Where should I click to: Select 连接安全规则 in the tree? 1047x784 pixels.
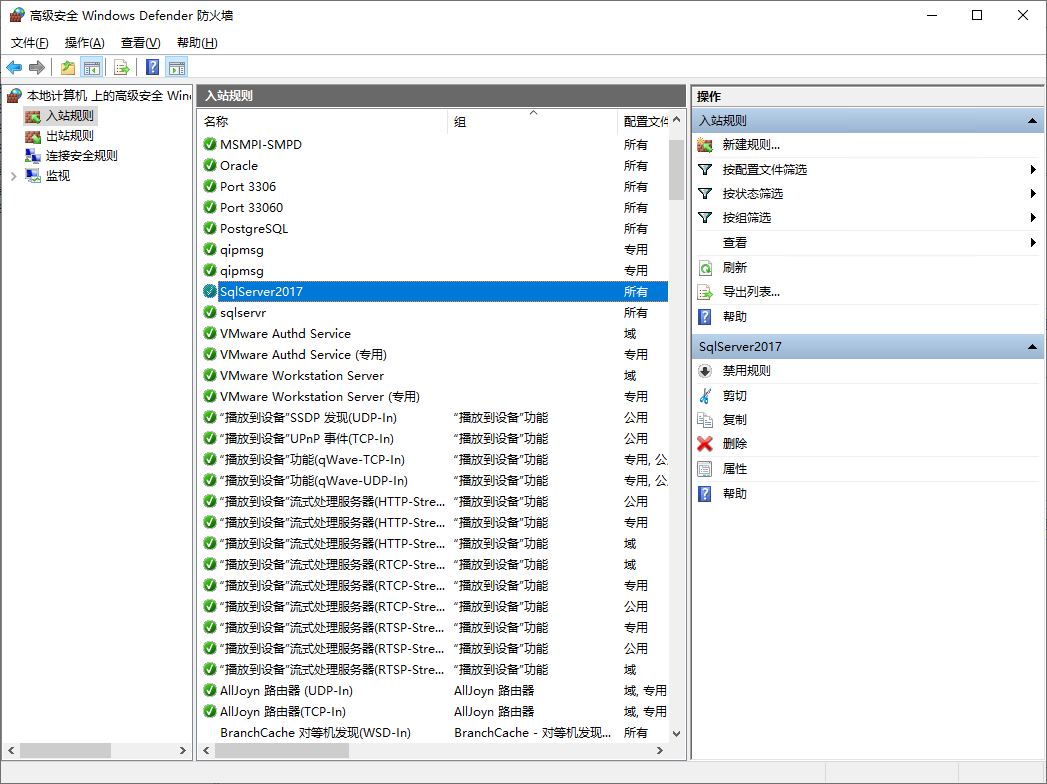(81, 156)
